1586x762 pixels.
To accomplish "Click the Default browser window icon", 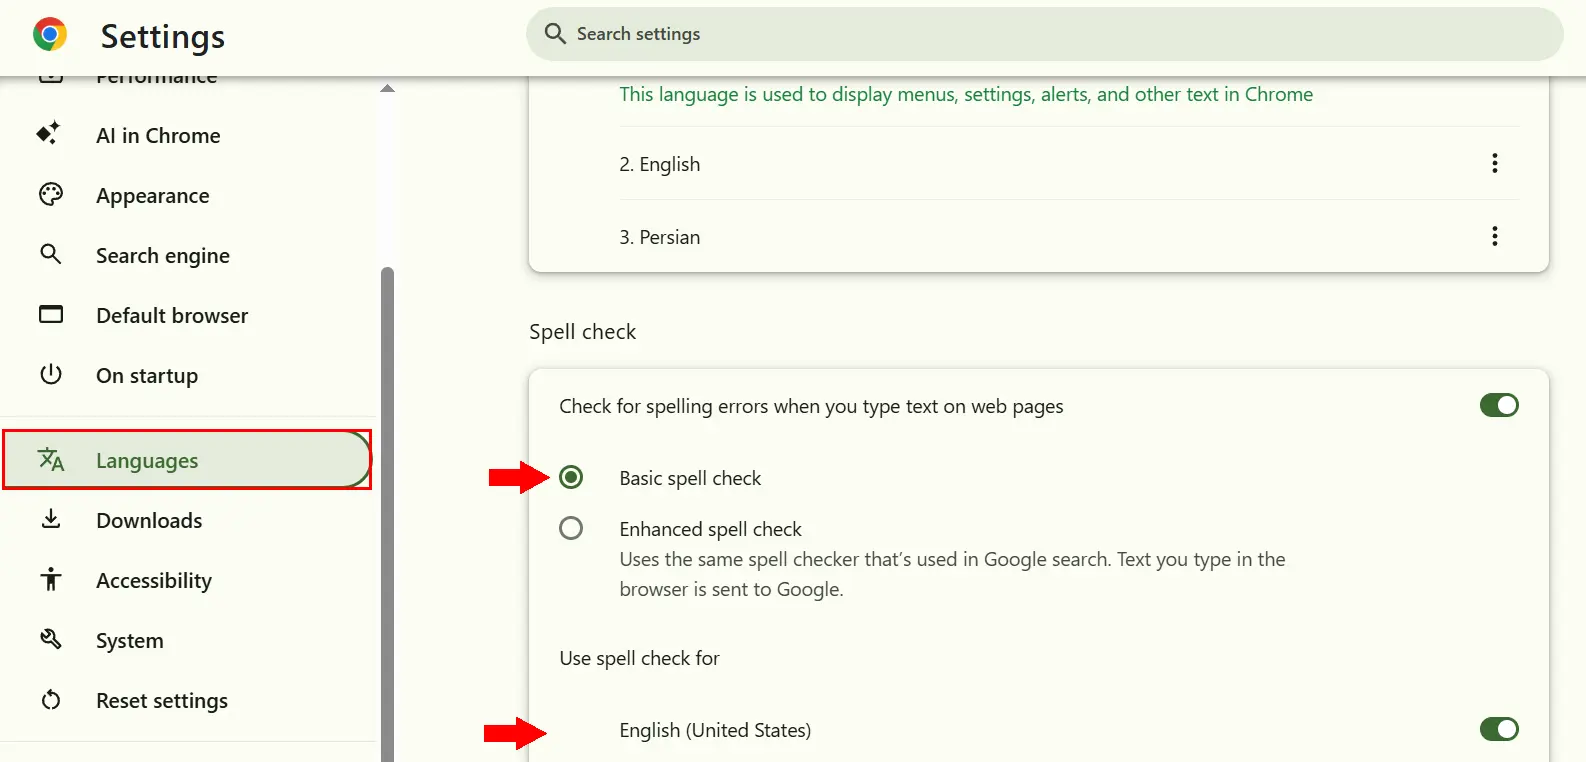I will pyautogui.click(x=51, y=314).
